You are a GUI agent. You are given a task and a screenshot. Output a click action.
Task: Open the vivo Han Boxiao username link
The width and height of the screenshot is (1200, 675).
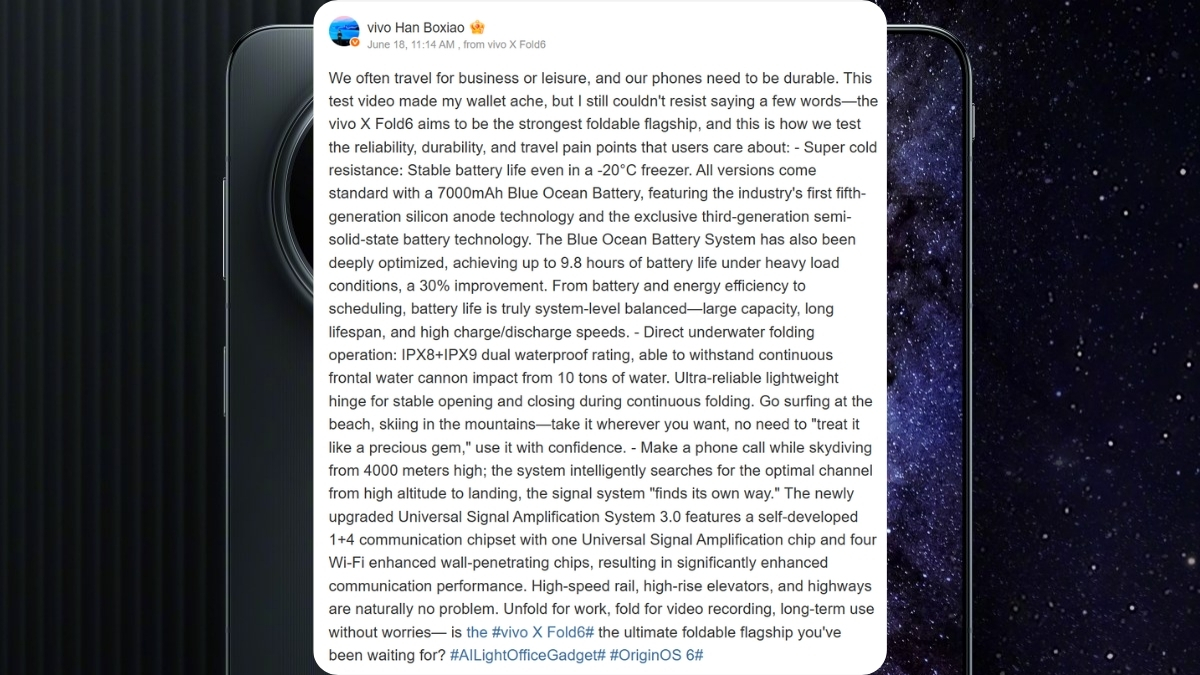click(416, 27)
